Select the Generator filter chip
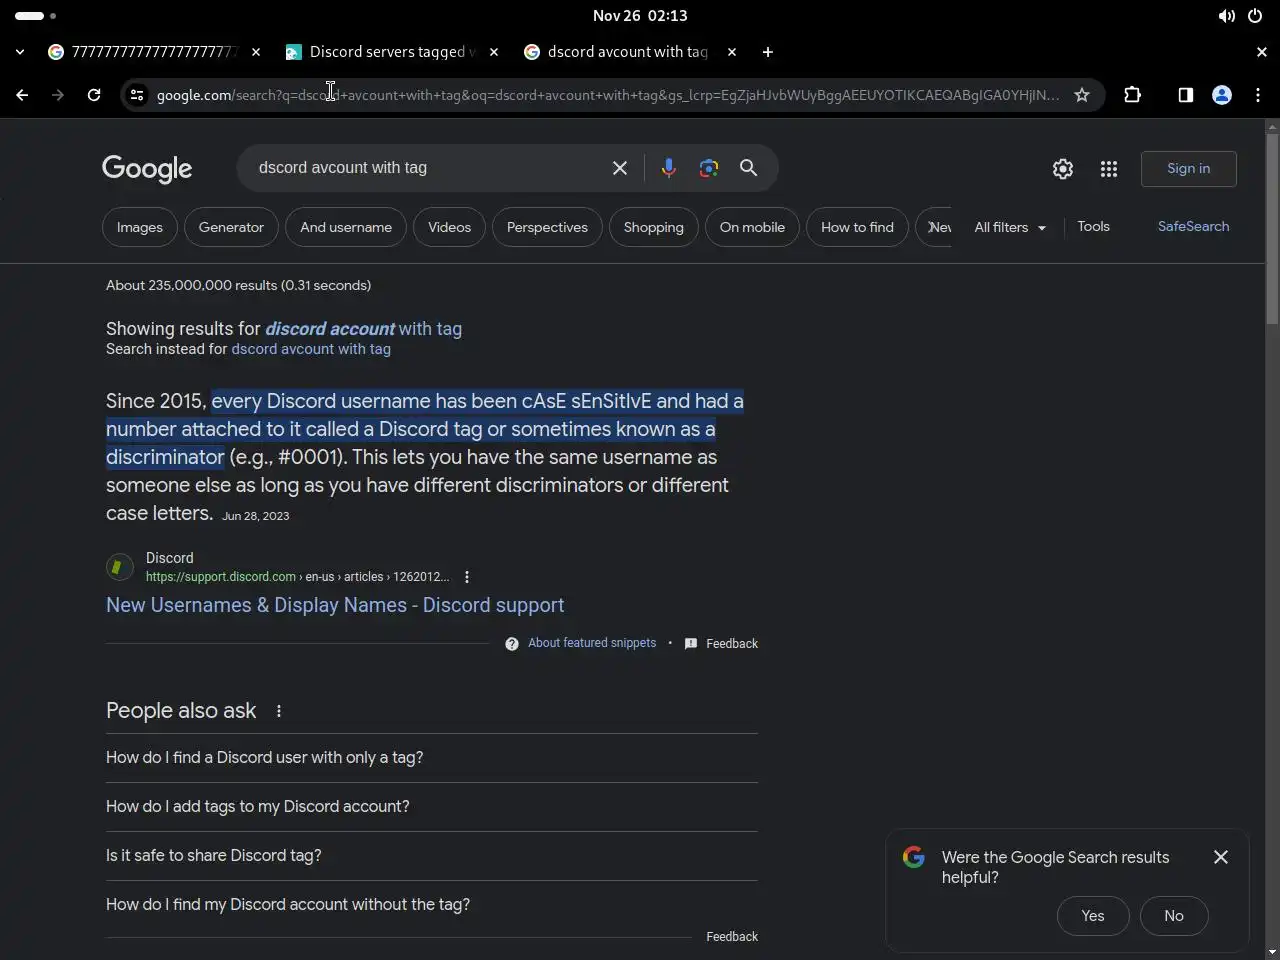Viewport: 1280px width, 960px height. (231, 227)
